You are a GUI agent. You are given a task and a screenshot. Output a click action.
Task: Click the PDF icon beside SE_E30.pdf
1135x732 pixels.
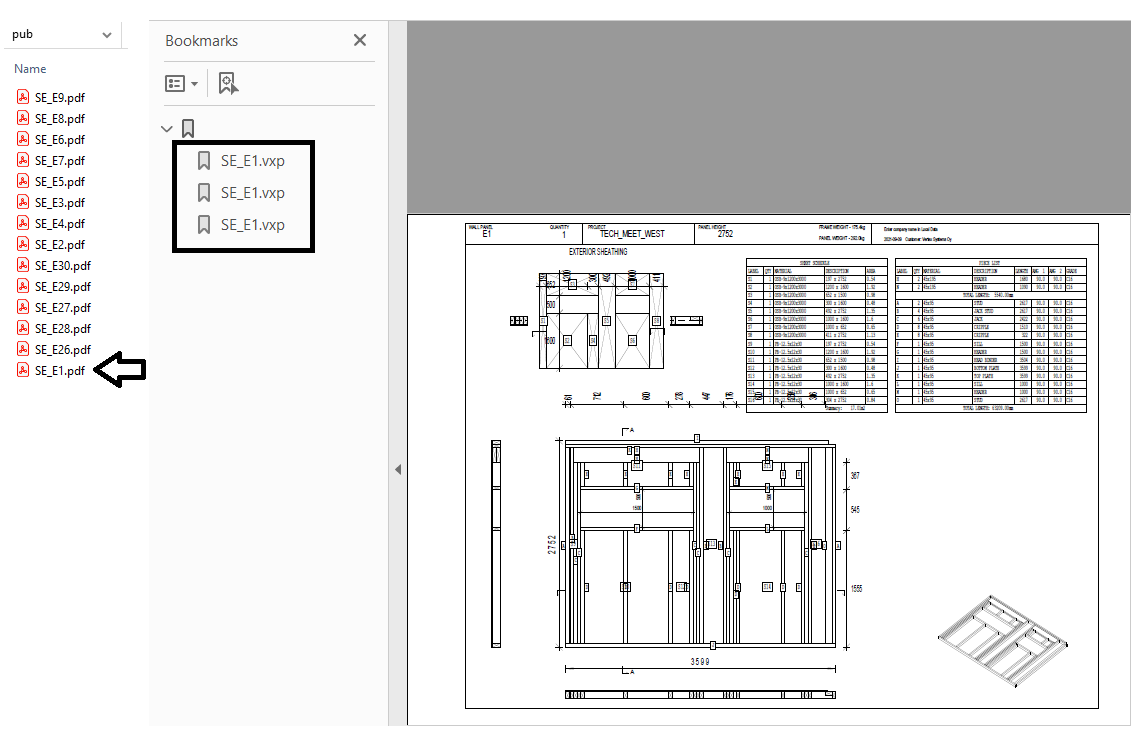[x=22, y=265]
